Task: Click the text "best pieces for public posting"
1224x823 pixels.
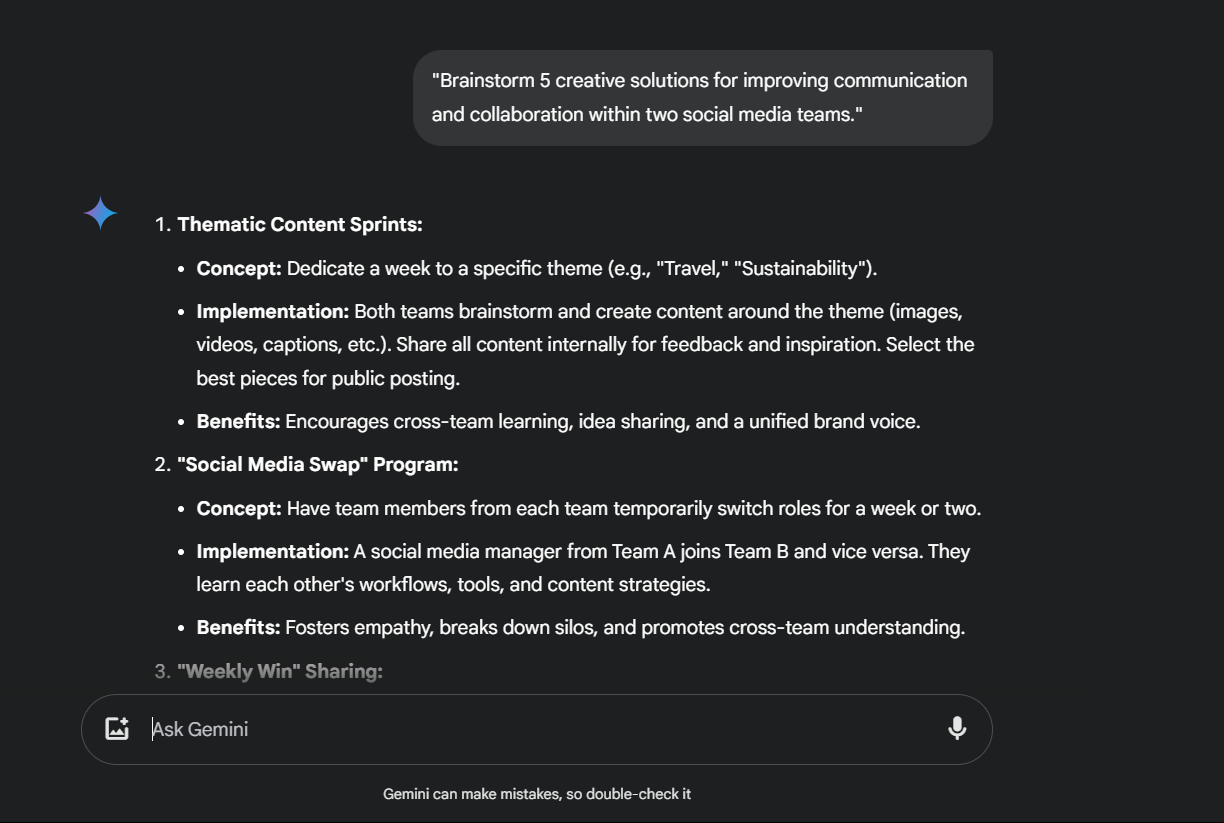Action: tap(328, 379)
